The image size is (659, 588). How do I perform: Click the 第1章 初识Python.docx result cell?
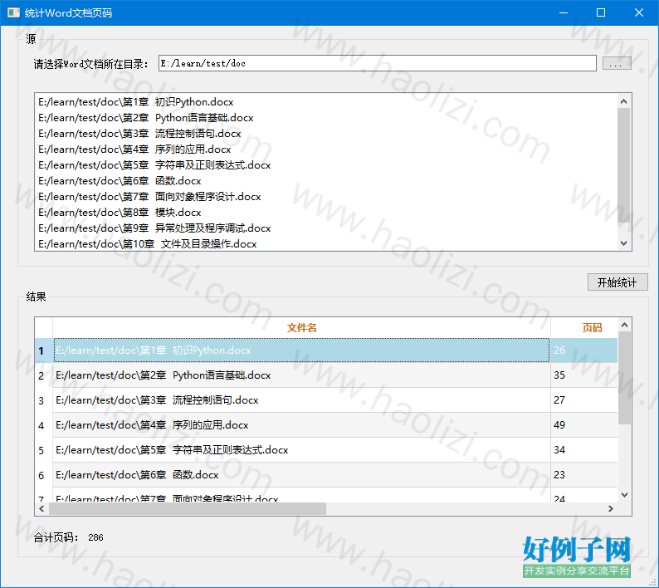pyautogui.click(x=302, y=351)
